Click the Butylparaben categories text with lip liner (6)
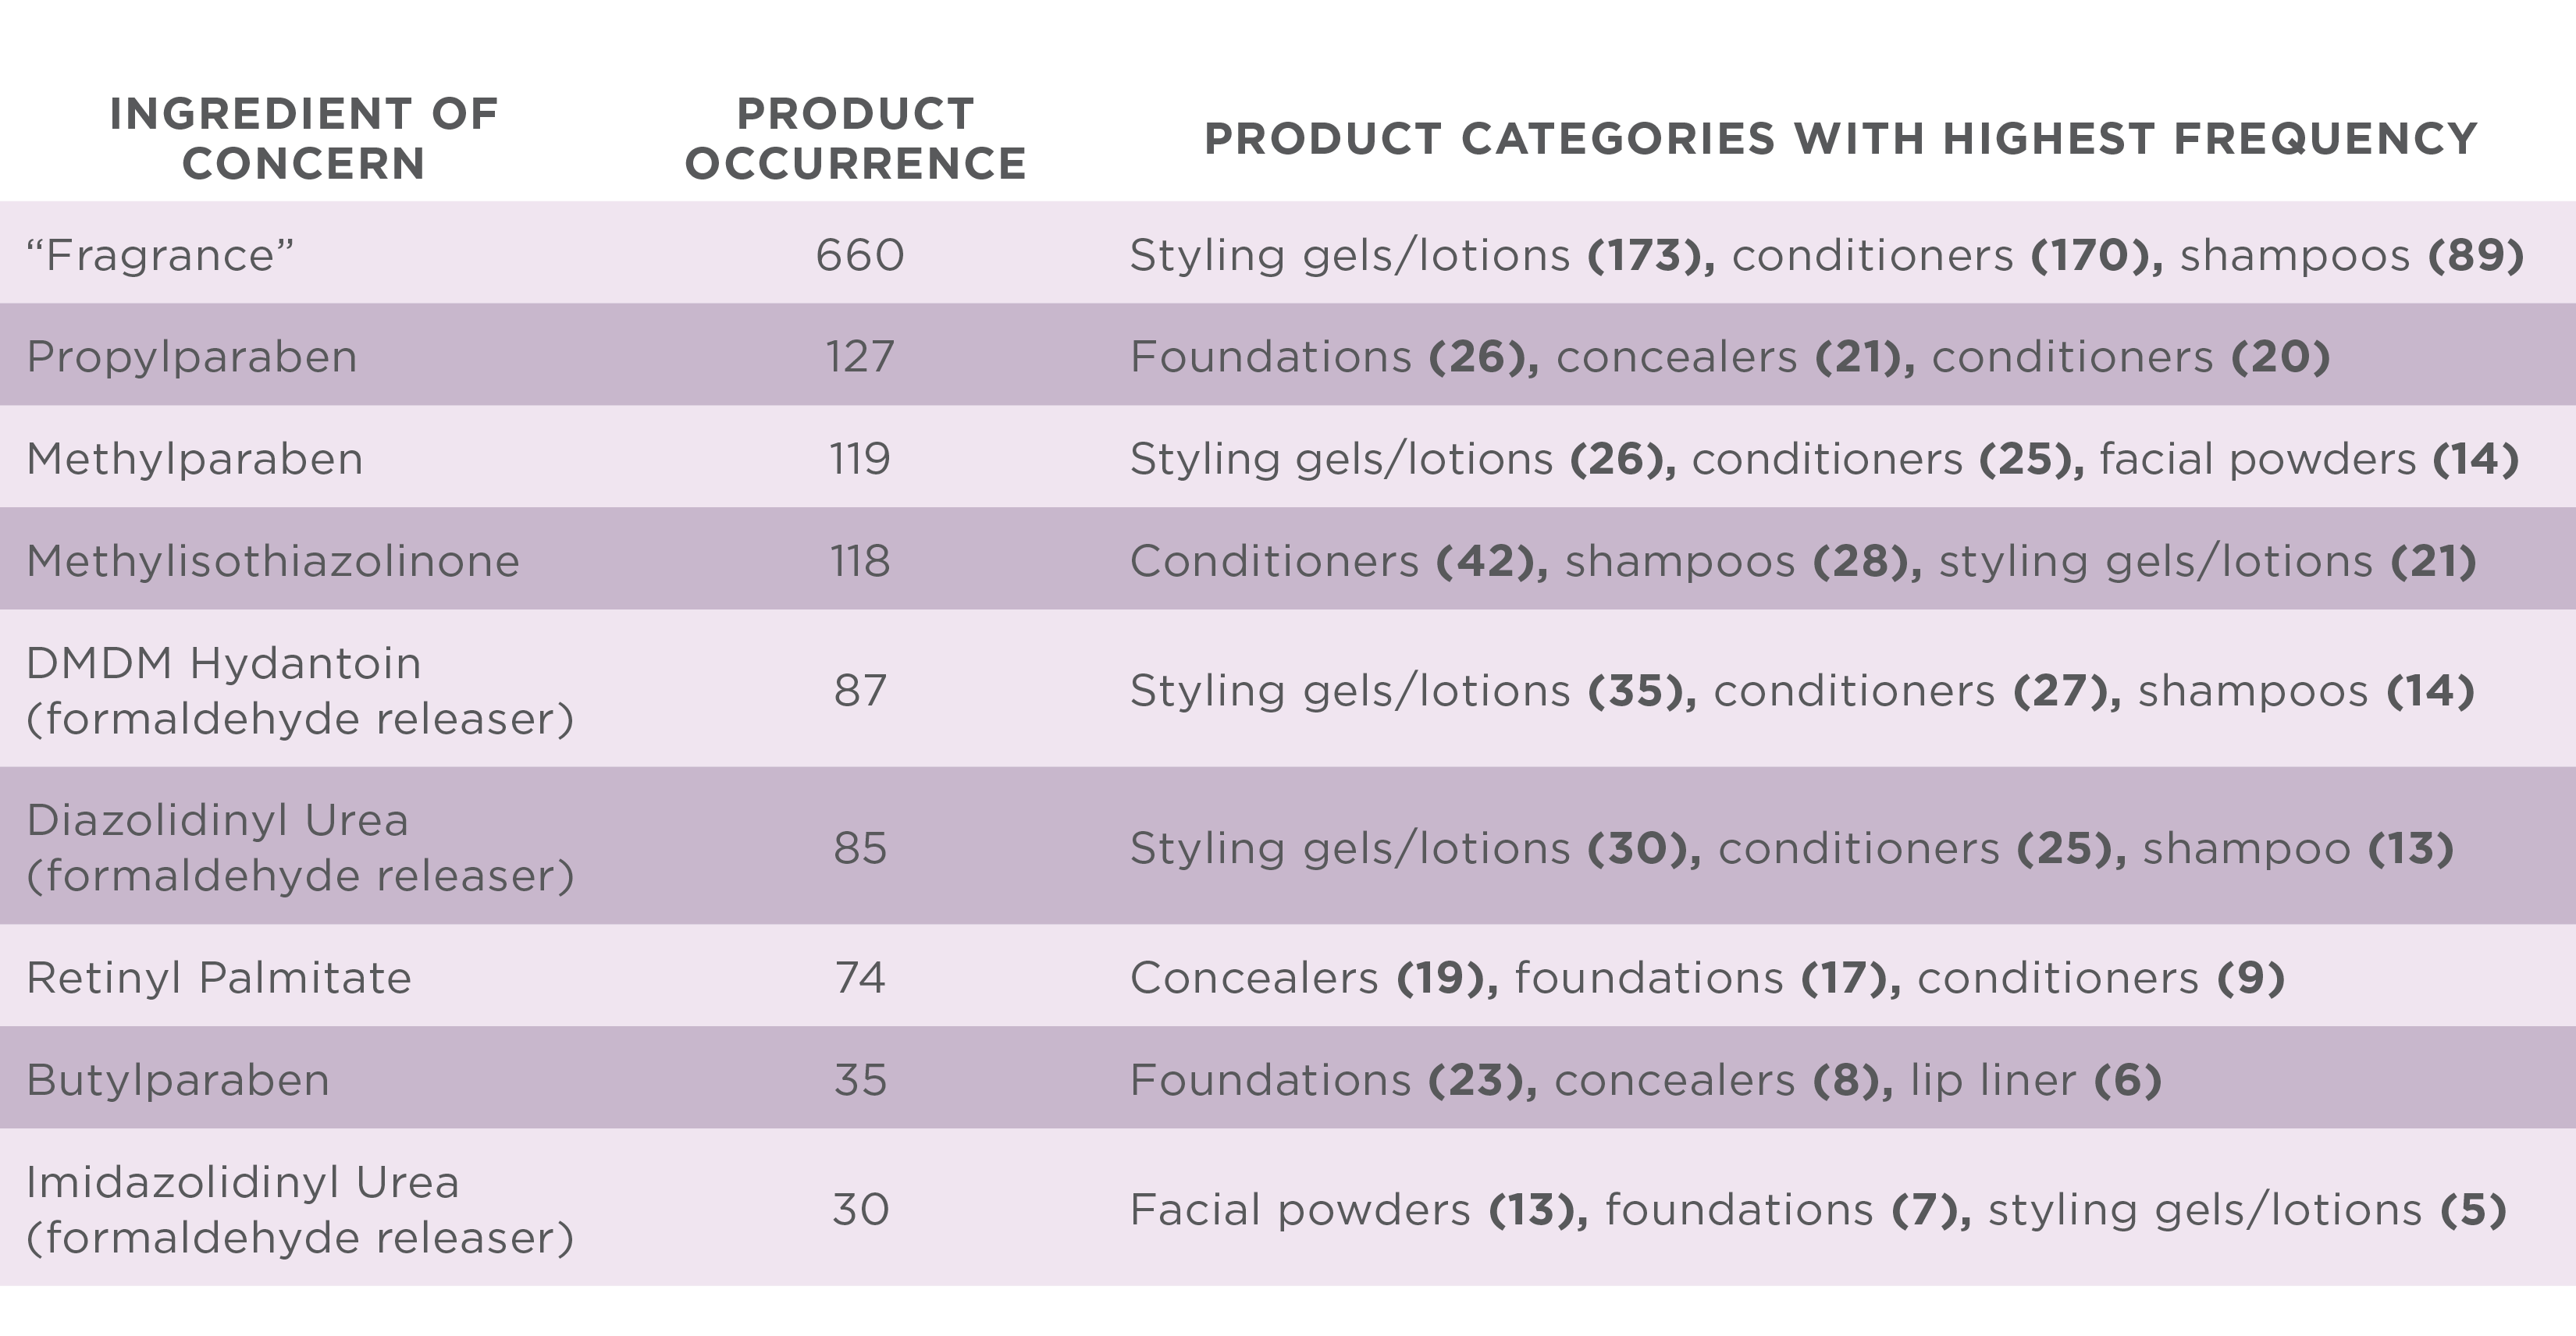This screenshot has height=1336, width=2576. tap(1646, 1081)
